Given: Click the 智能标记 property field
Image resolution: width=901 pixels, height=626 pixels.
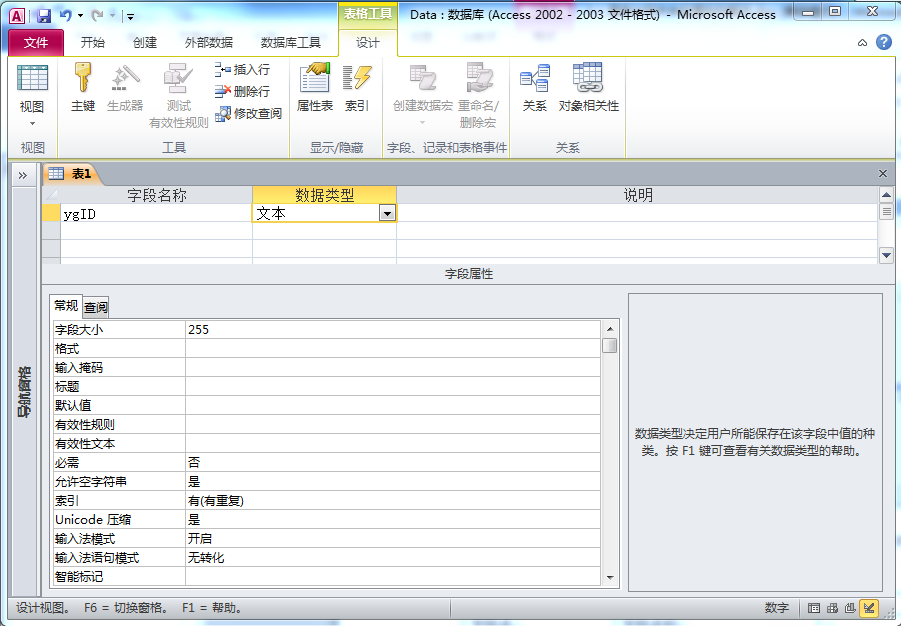Looking at the screenshot, I should (x=392, y=576).
